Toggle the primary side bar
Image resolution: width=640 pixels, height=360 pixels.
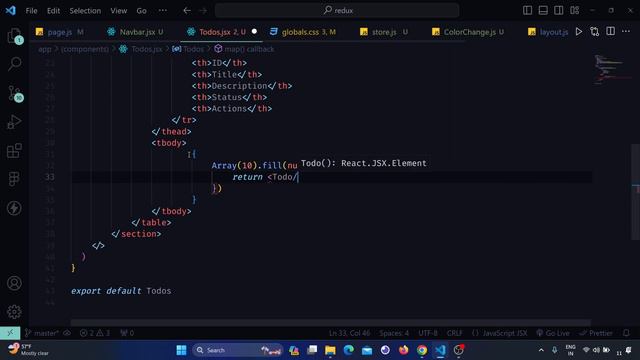pos(527,10)
